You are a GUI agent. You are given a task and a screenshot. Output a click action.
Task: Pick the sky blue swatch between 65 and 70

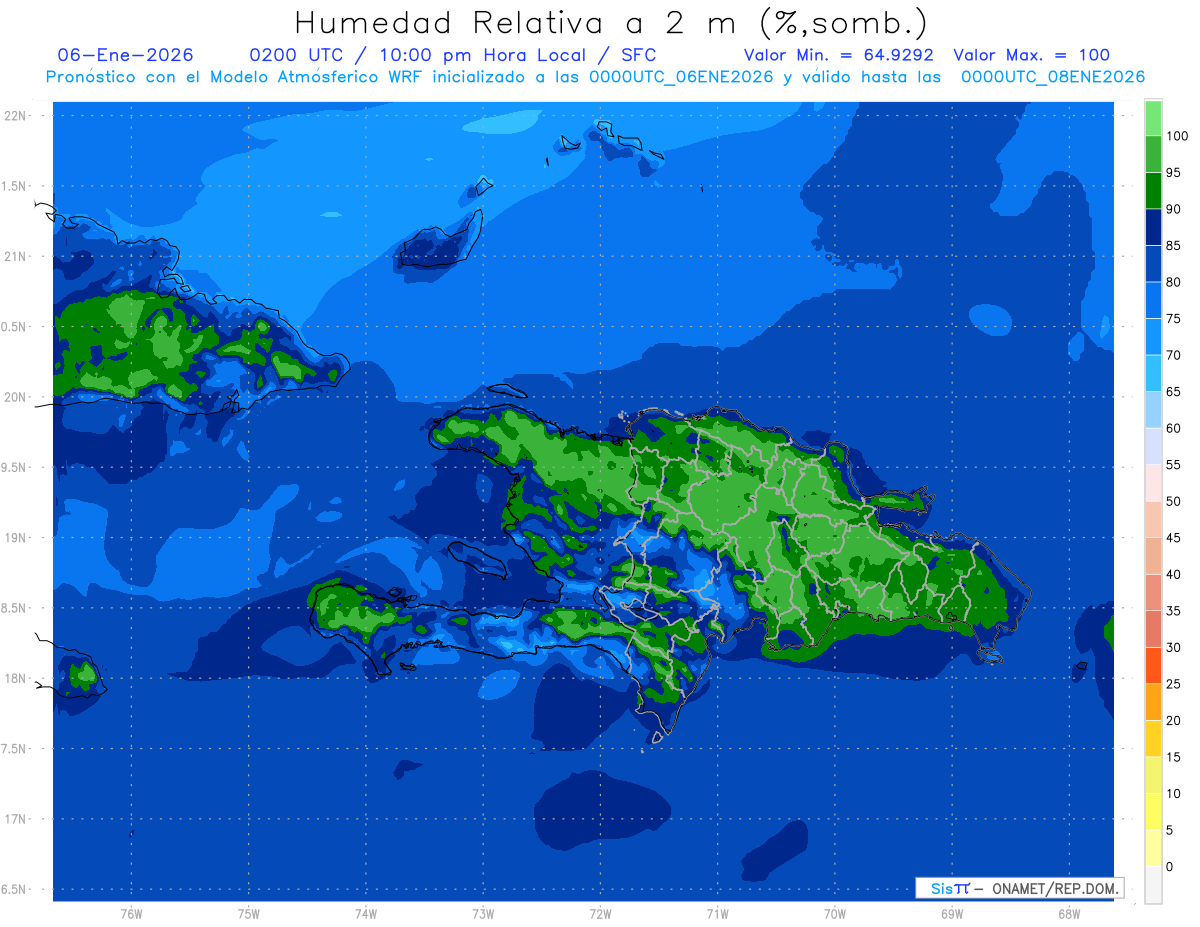tap(1153, 373)
